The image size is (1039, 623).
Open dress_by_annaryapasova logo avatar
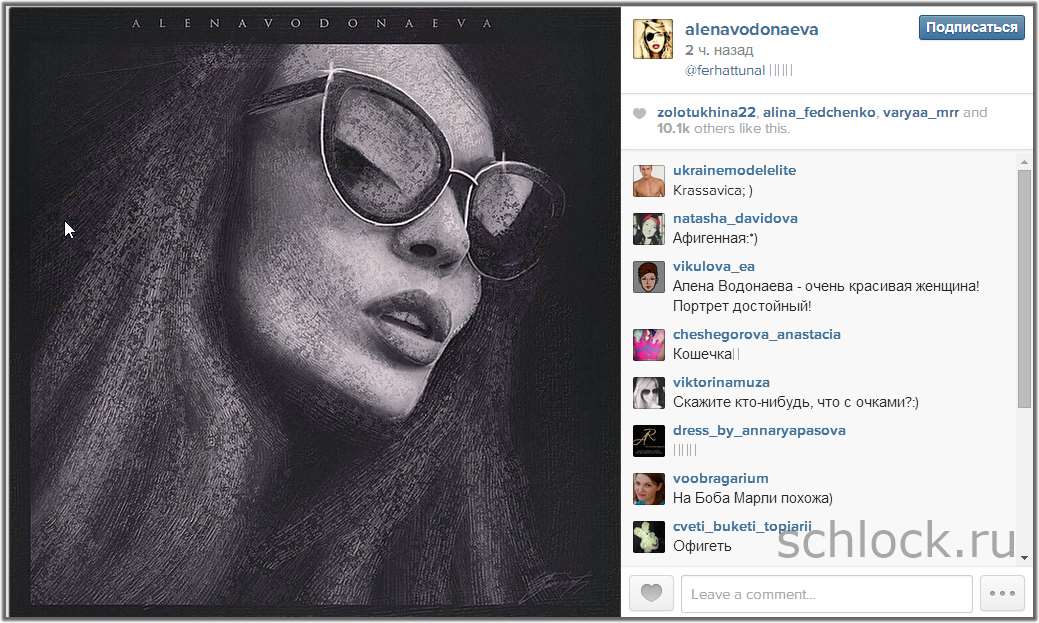coord(649,440)
